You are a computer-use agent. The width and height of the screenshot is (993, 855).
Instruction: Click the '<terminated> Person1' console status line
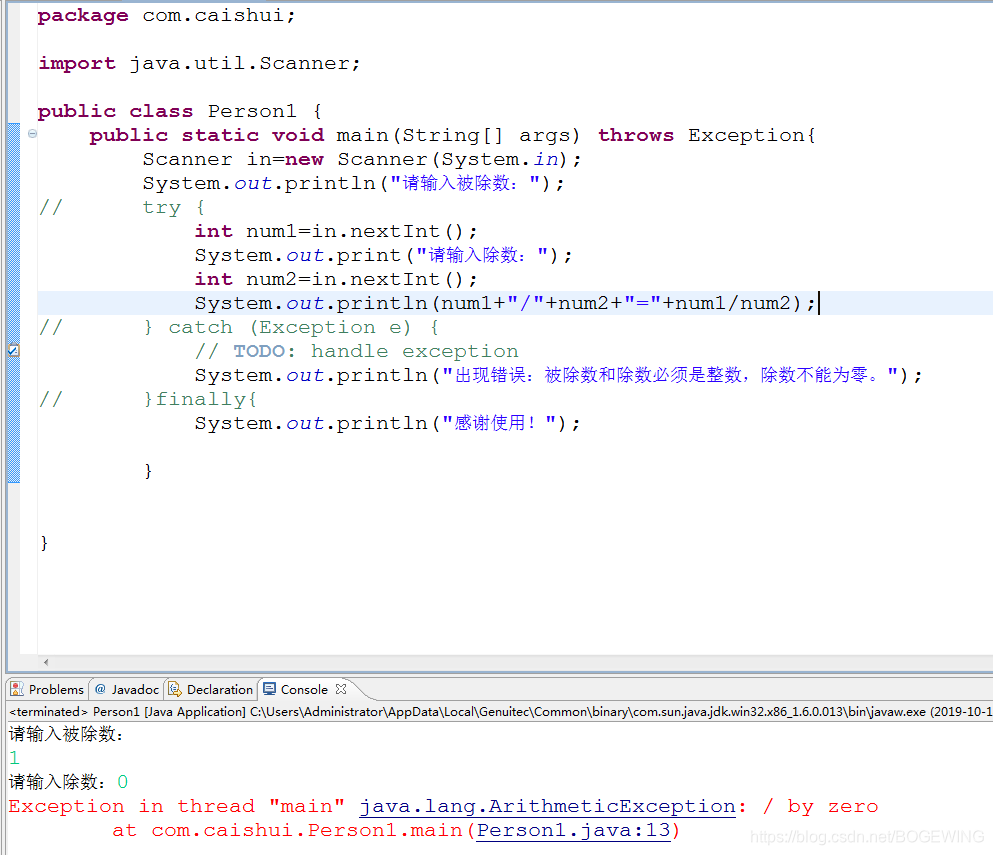(x=500, y=712)
